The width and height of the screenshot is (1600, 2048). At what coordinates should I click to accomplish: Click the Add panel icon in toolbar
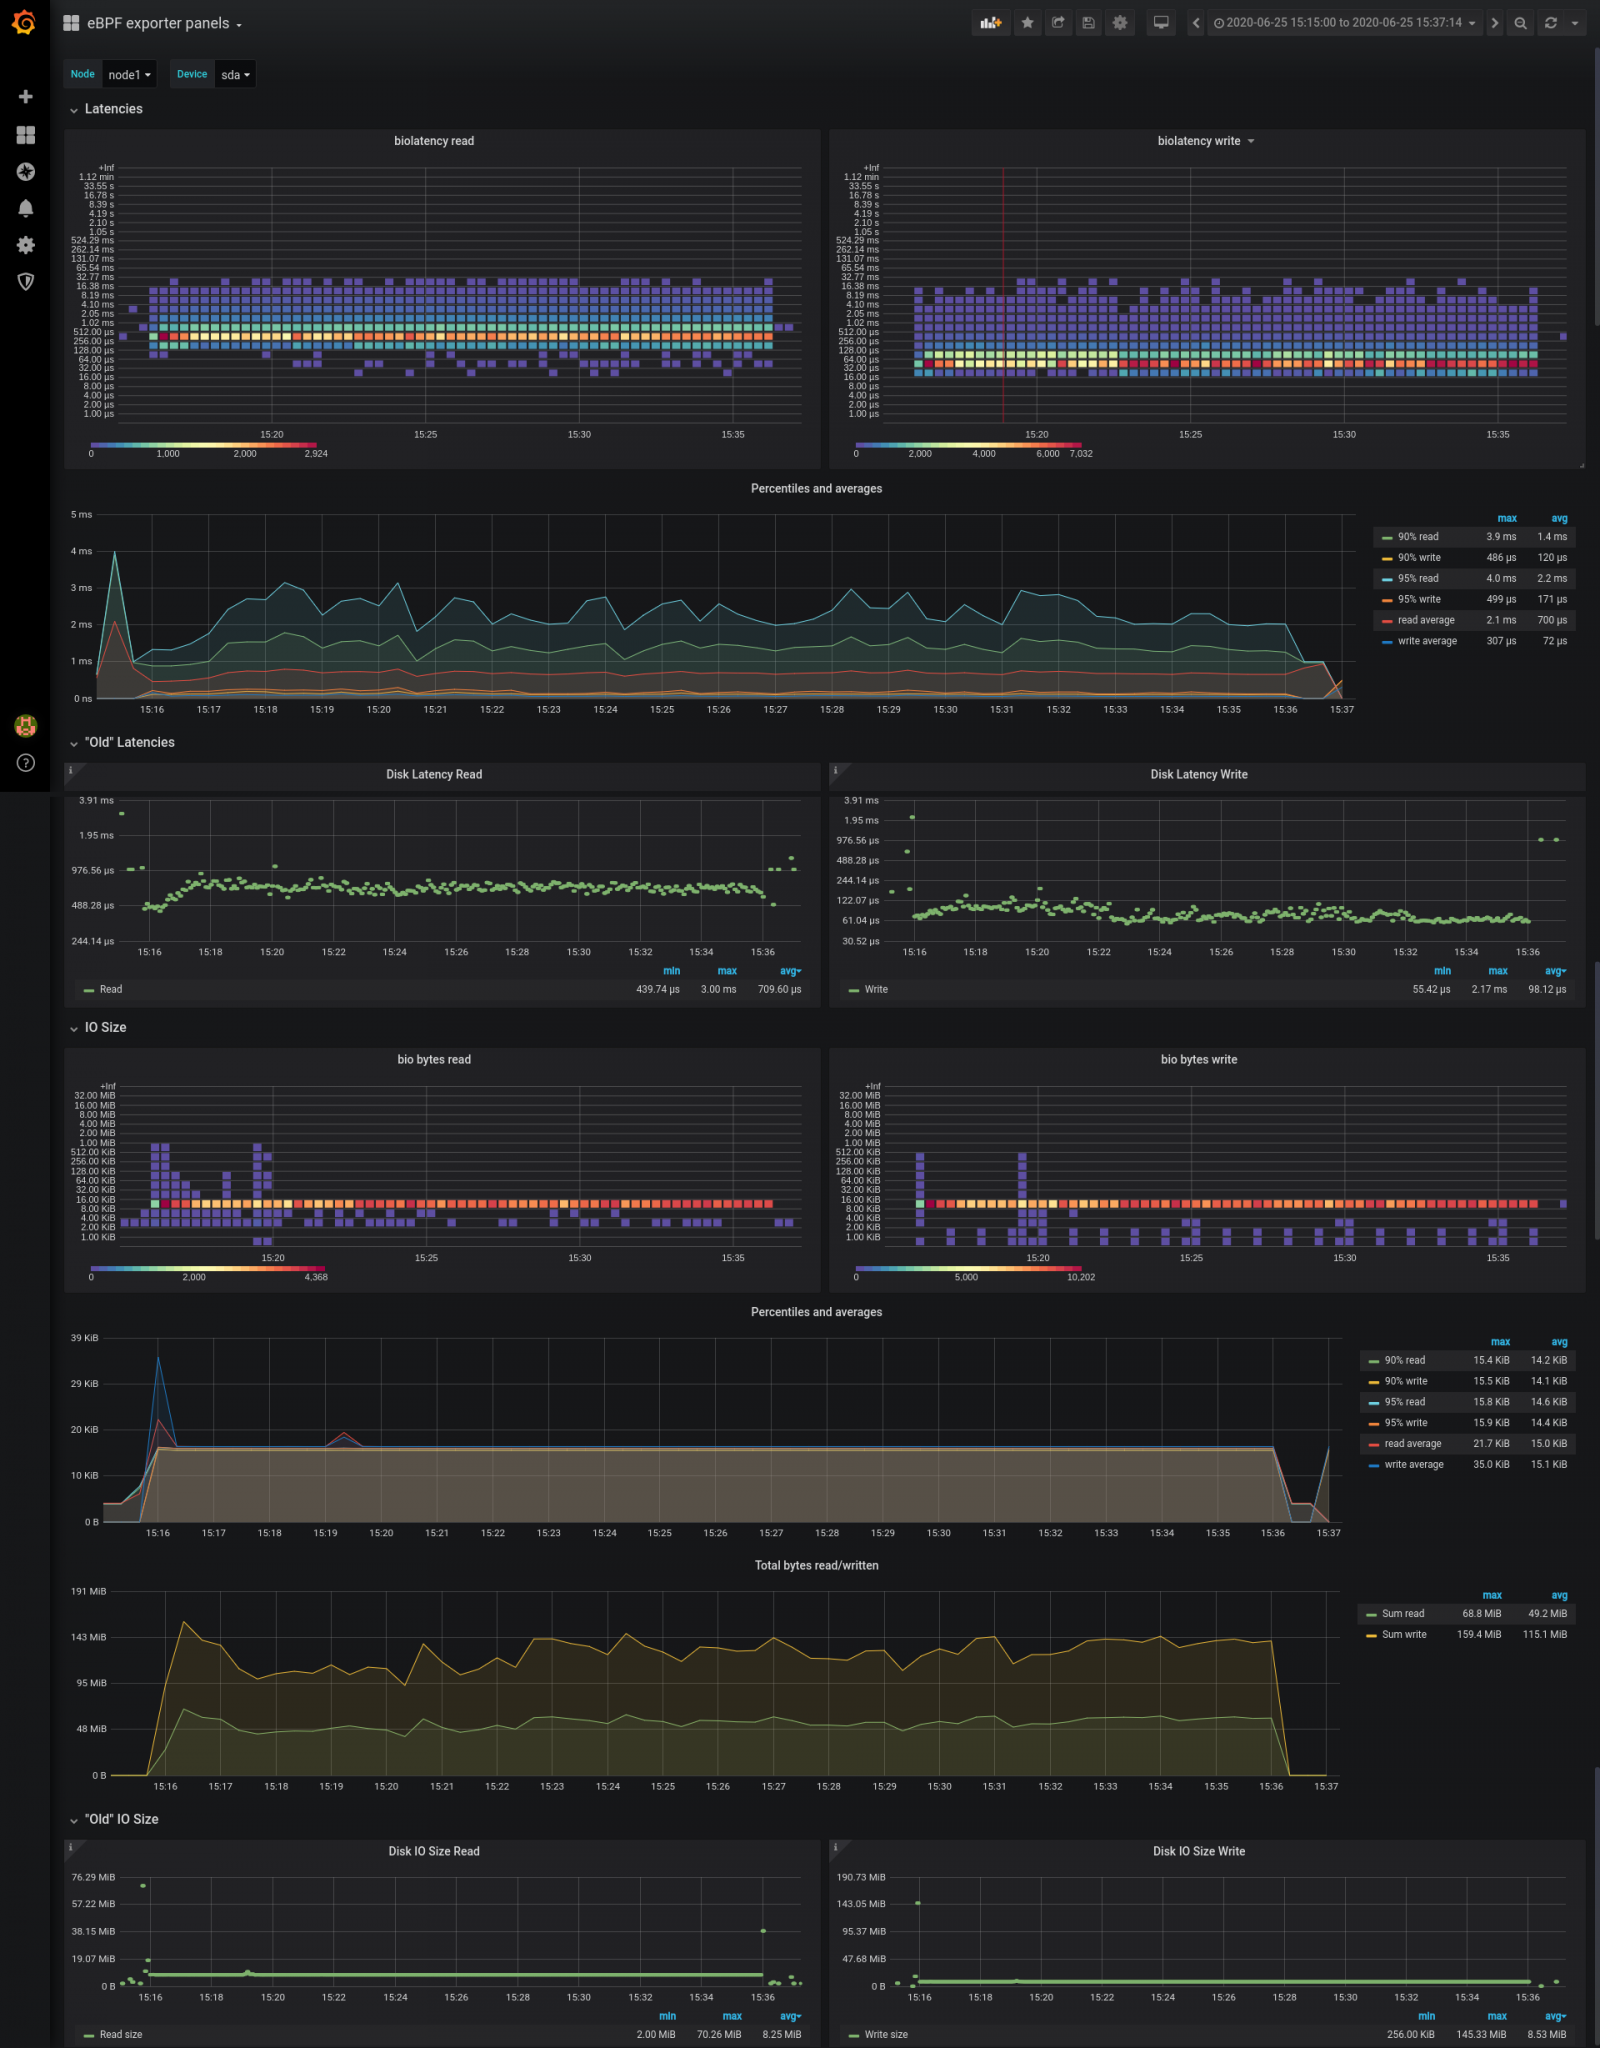point(990,23)
